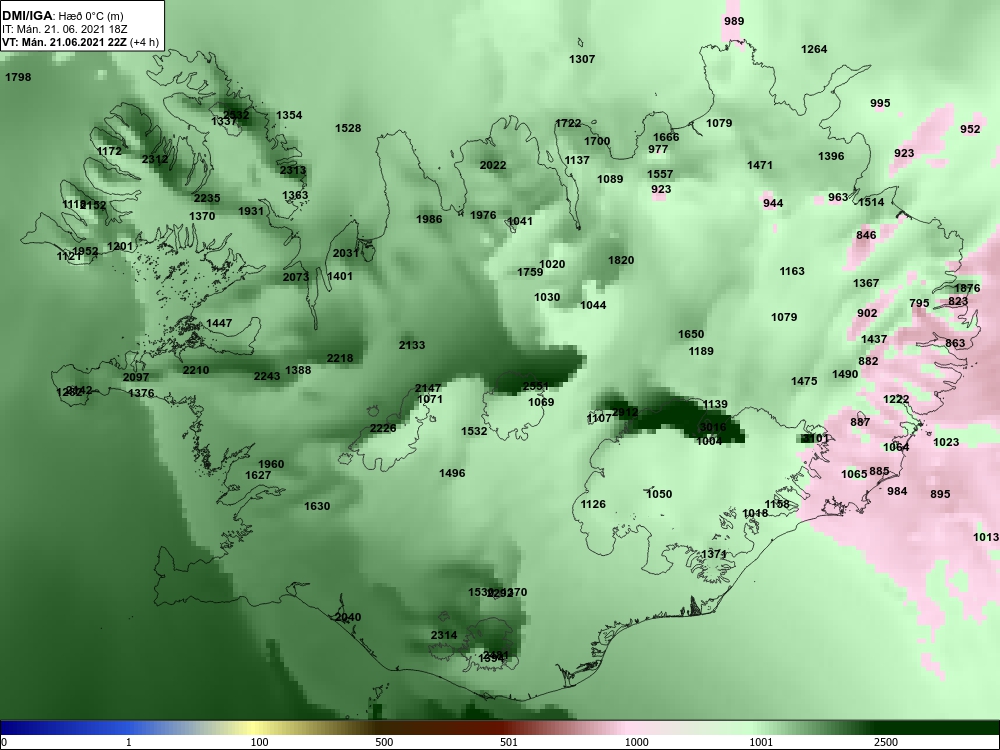1000x750 pixels.
Task: Click the 2226 value beside the glacier
Action: coord(383,429)
